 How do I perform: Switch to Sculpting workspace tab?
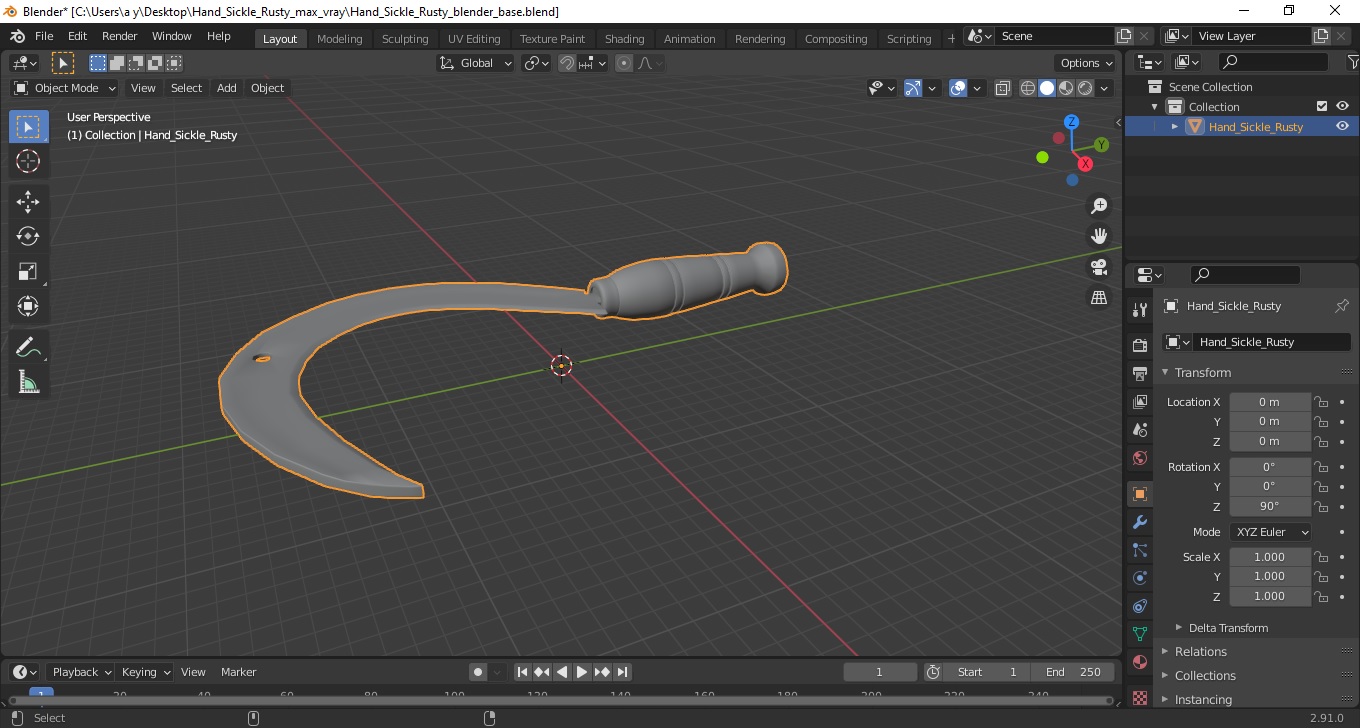[x=405, y=39]
